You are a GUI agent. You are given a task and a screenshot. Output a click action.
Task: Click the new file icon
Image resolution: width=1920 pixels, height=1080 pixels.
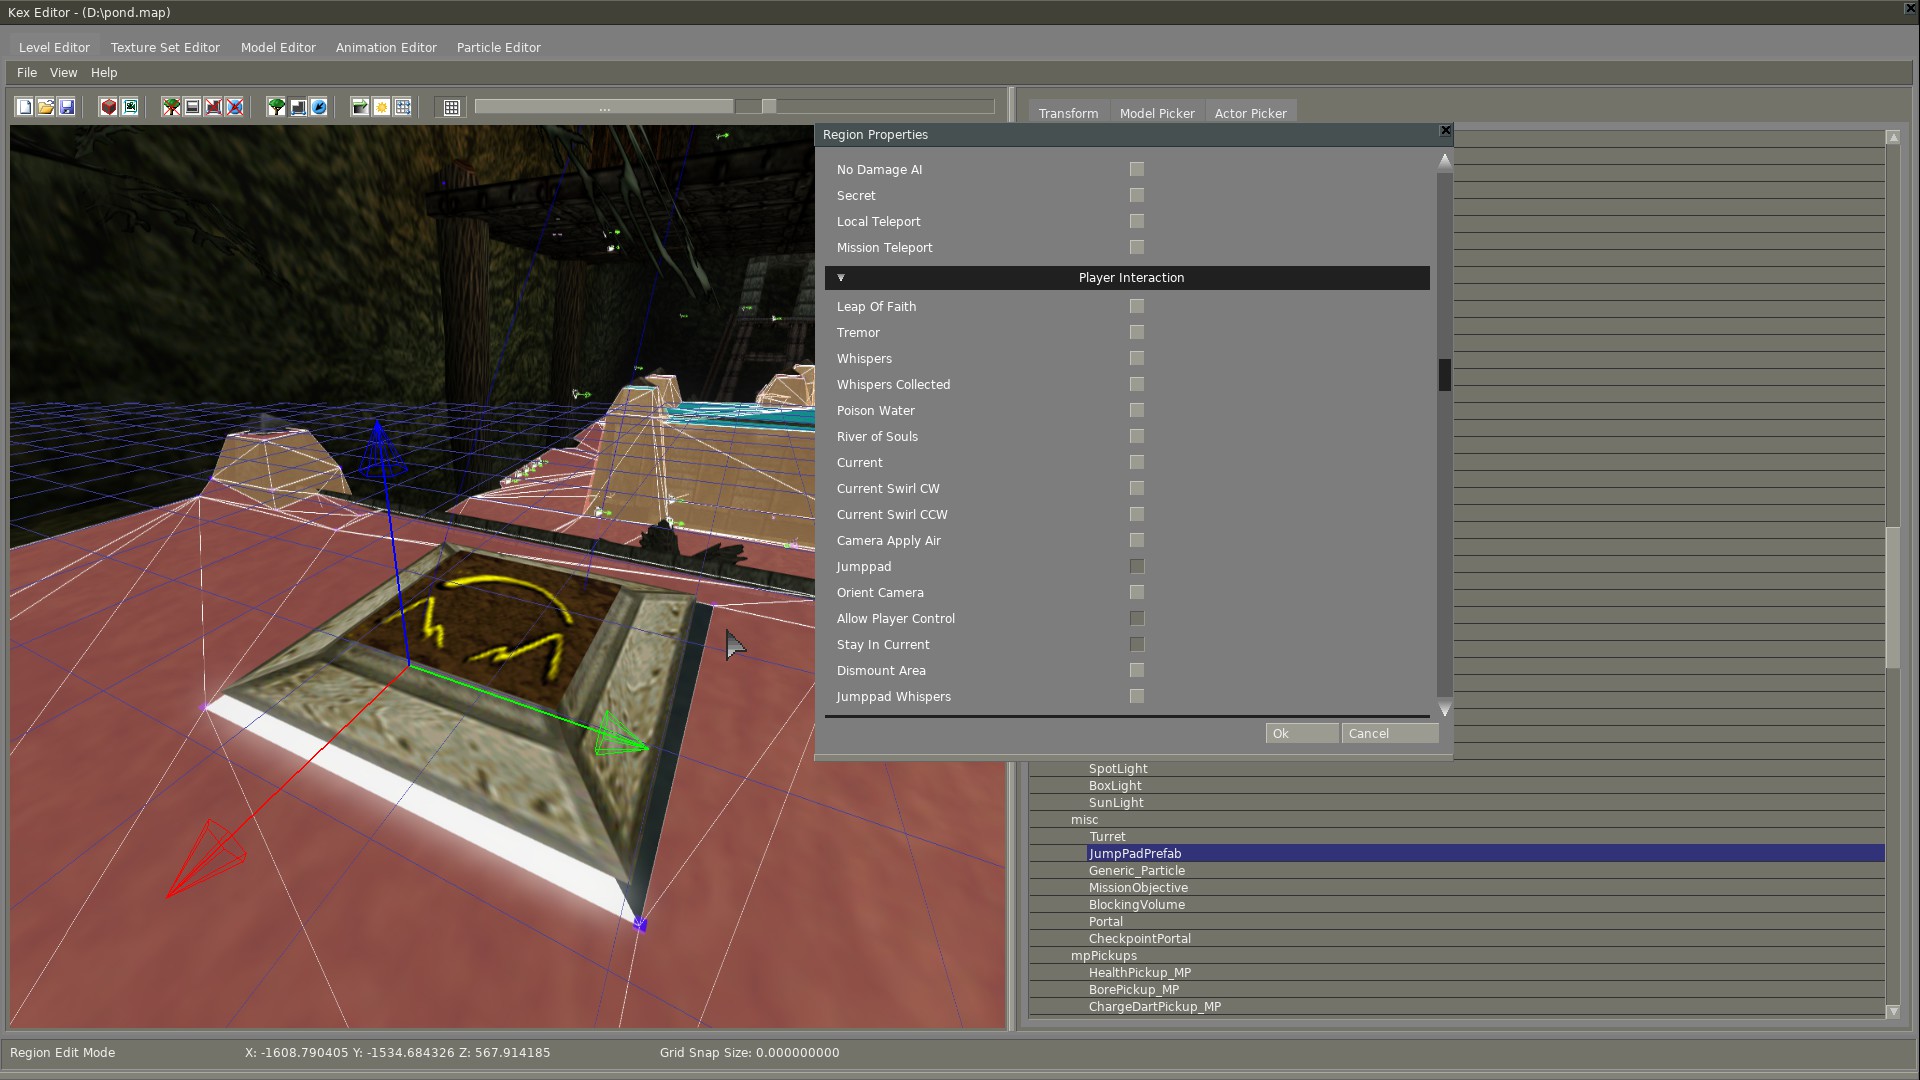coord(24,107)
